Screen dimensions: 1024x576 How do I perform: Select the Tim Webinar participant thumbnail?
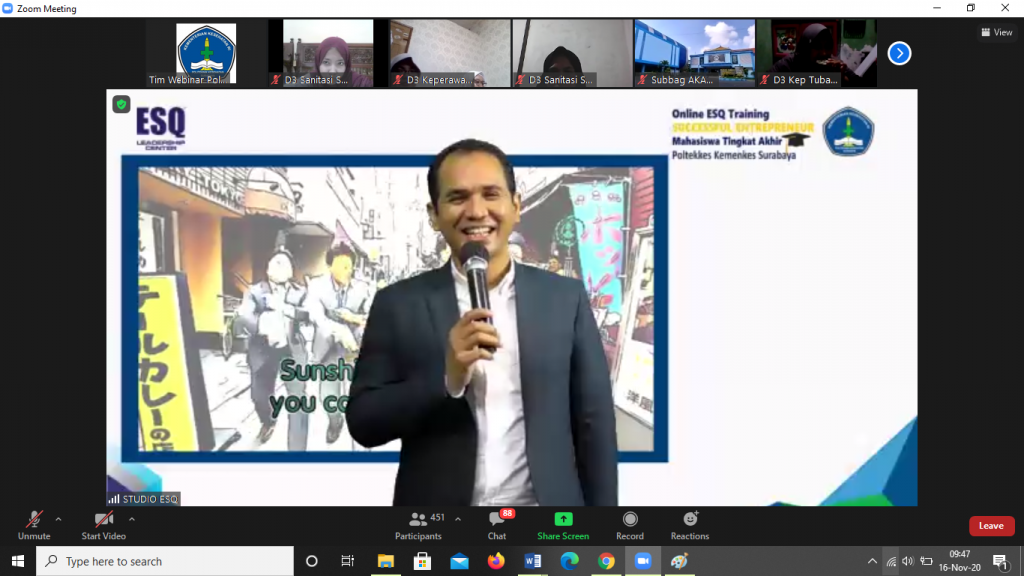tap(206, 53)
